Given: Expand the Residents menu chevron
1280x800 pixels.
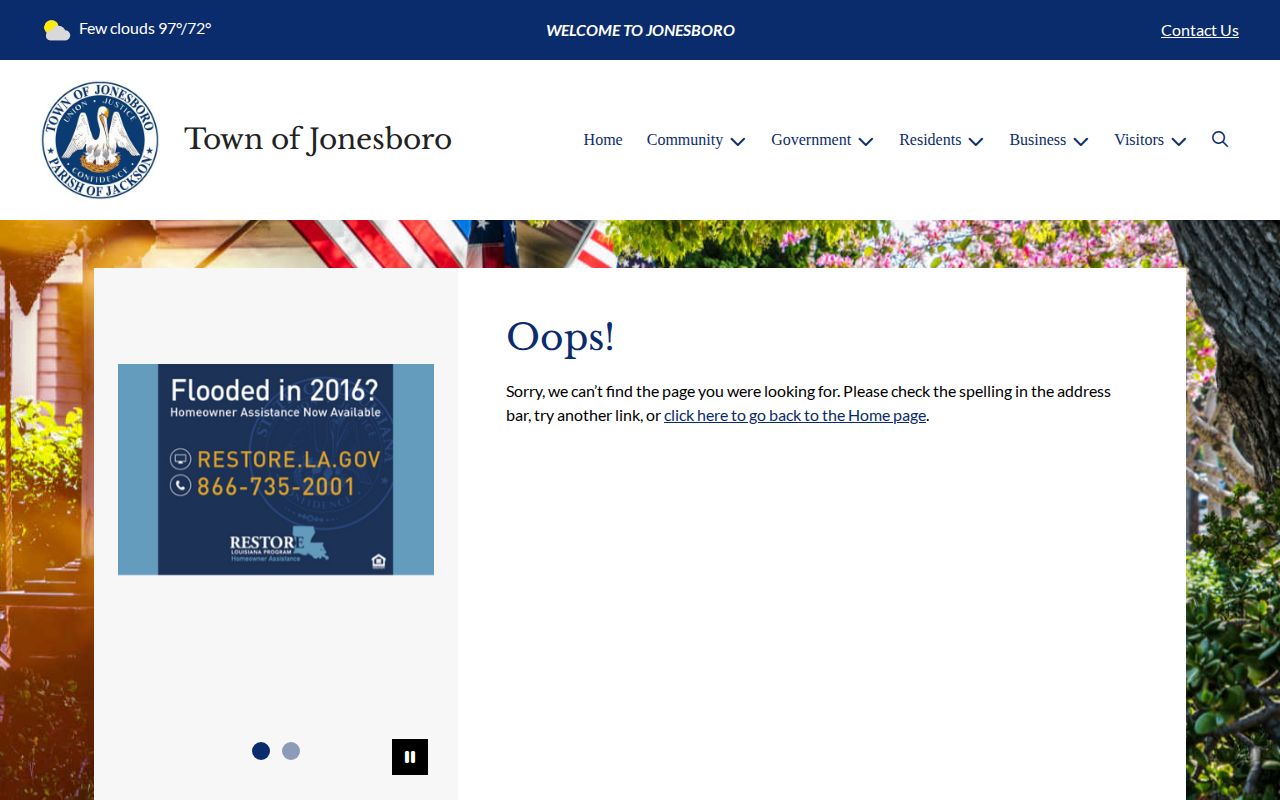Looking at the screenshot, I should pos(976,141).
